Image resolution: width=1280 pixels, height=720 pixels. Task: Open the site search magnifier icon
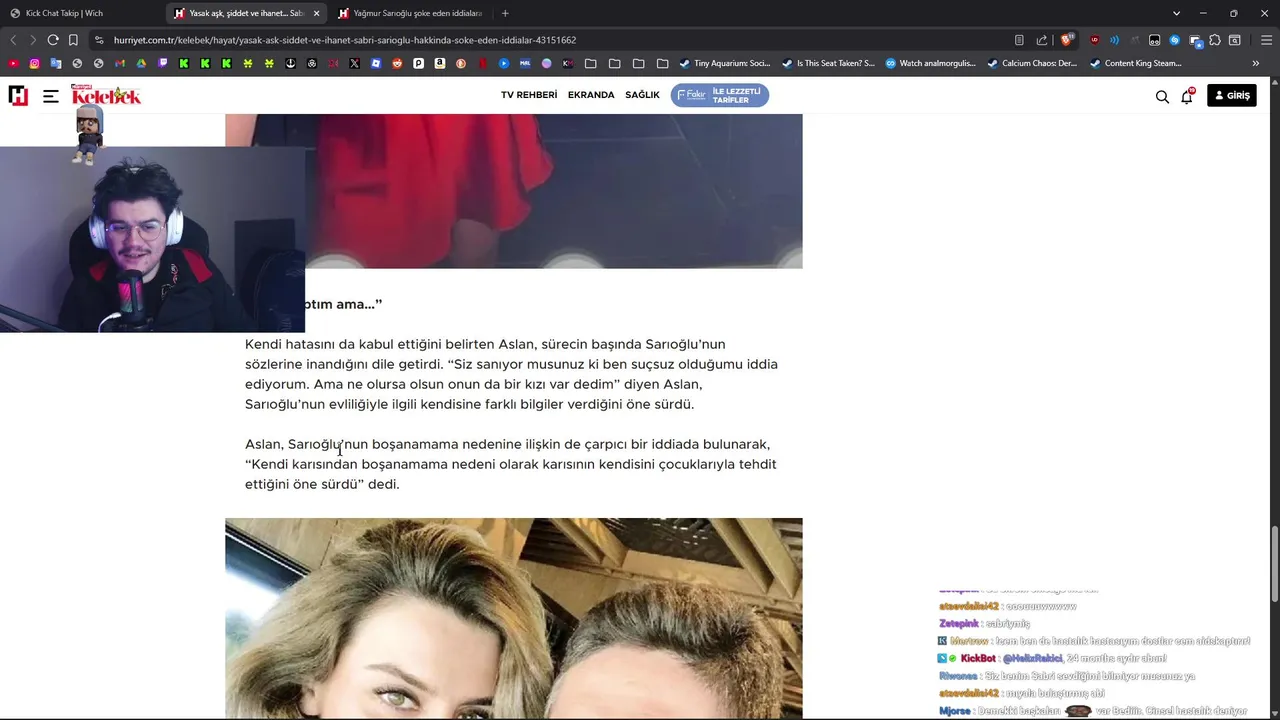tap(1162, 96)
